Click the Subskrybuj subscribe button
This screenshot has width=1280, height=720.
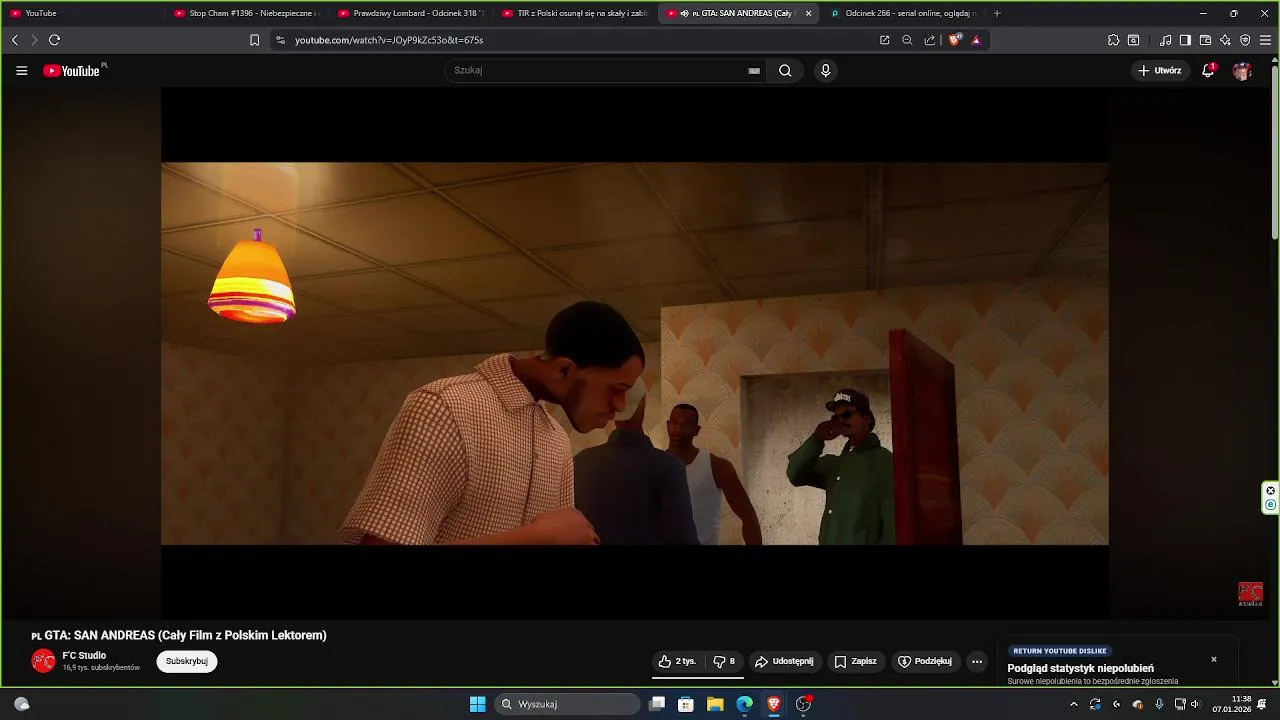pyautogui.click(x=186, y=661)
